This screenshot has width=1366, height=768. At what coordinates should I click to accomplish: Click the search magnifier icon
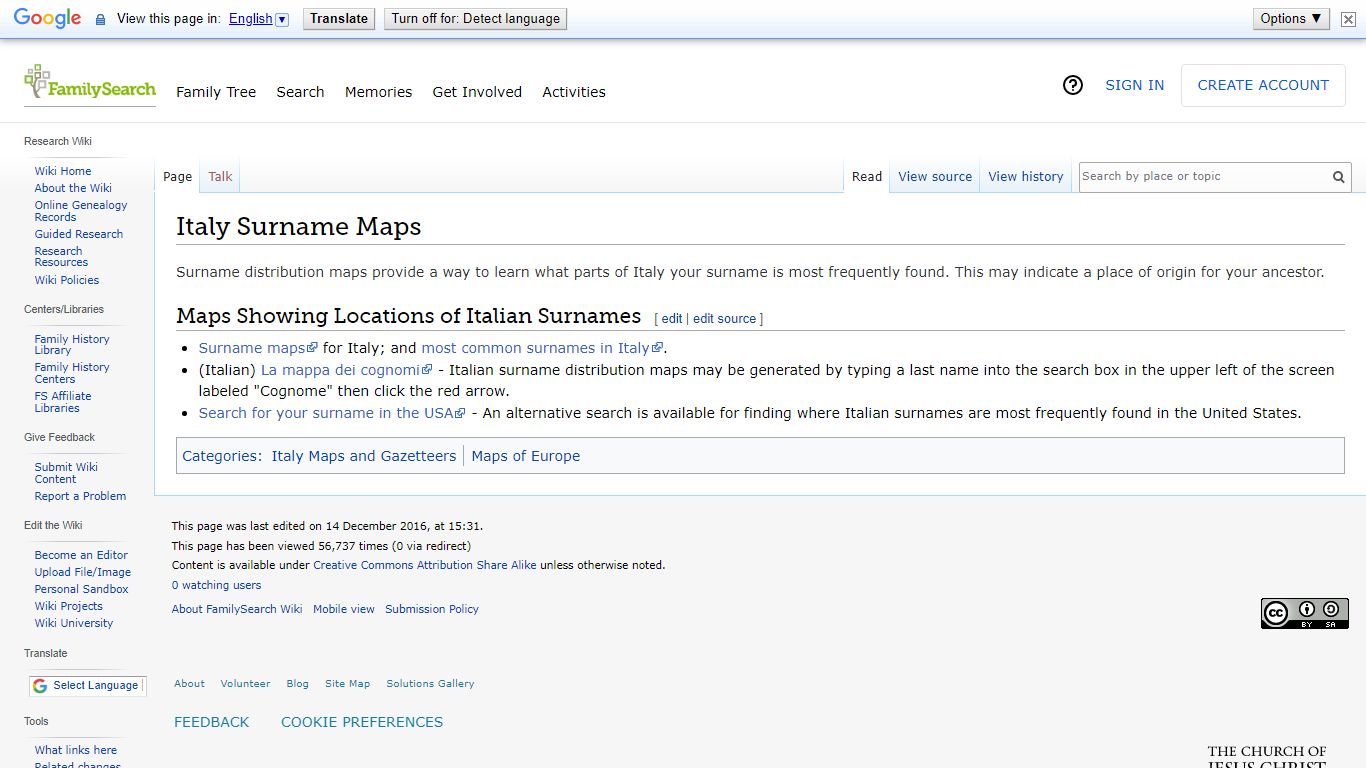(1338, 177)
